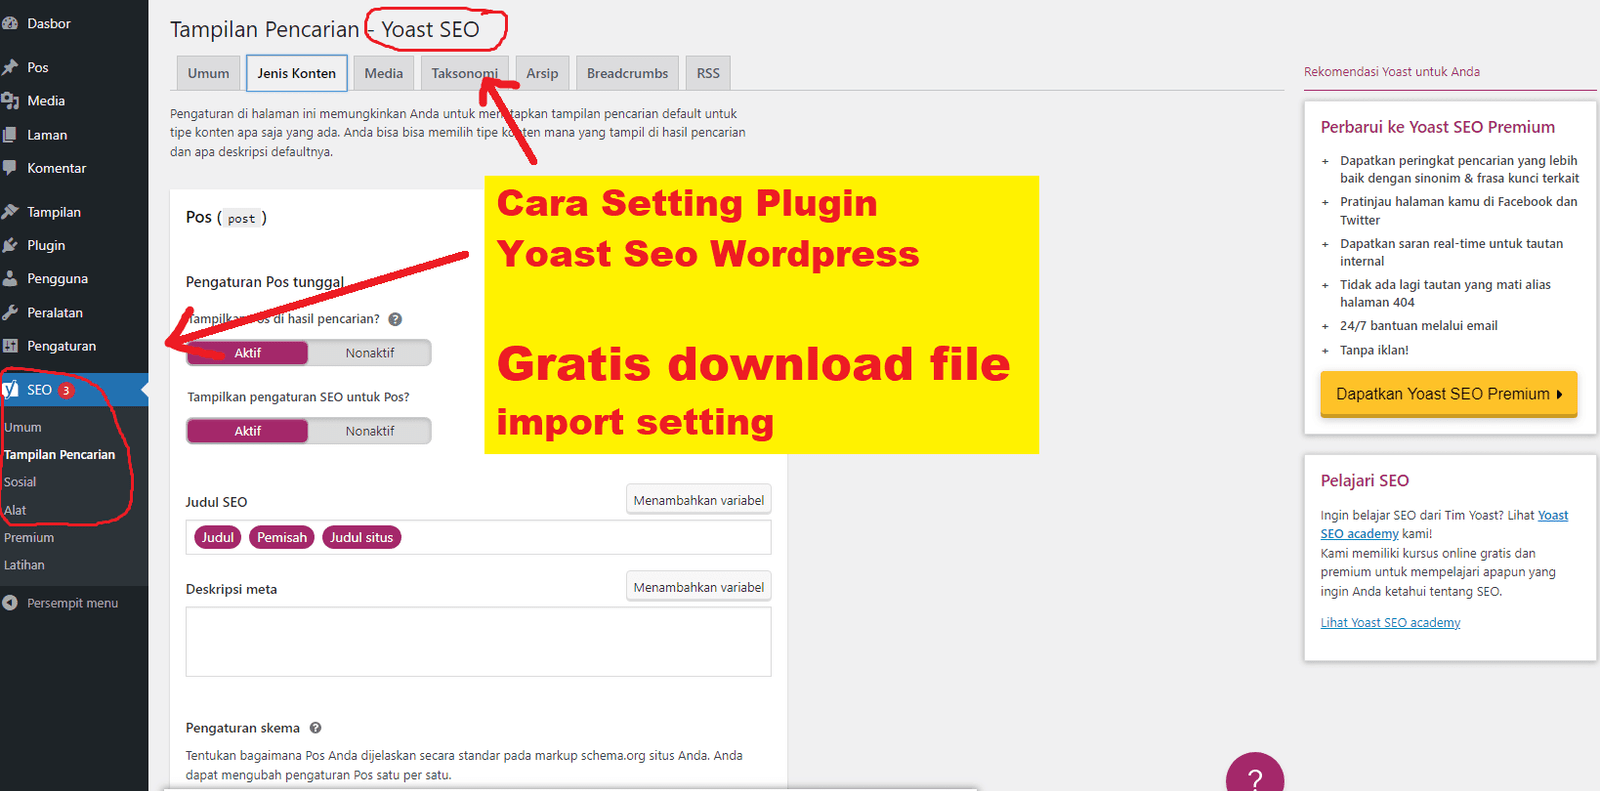This screenshot has width=1600, height=791.
Task: Open the Media tab
Action: point(384,73)
